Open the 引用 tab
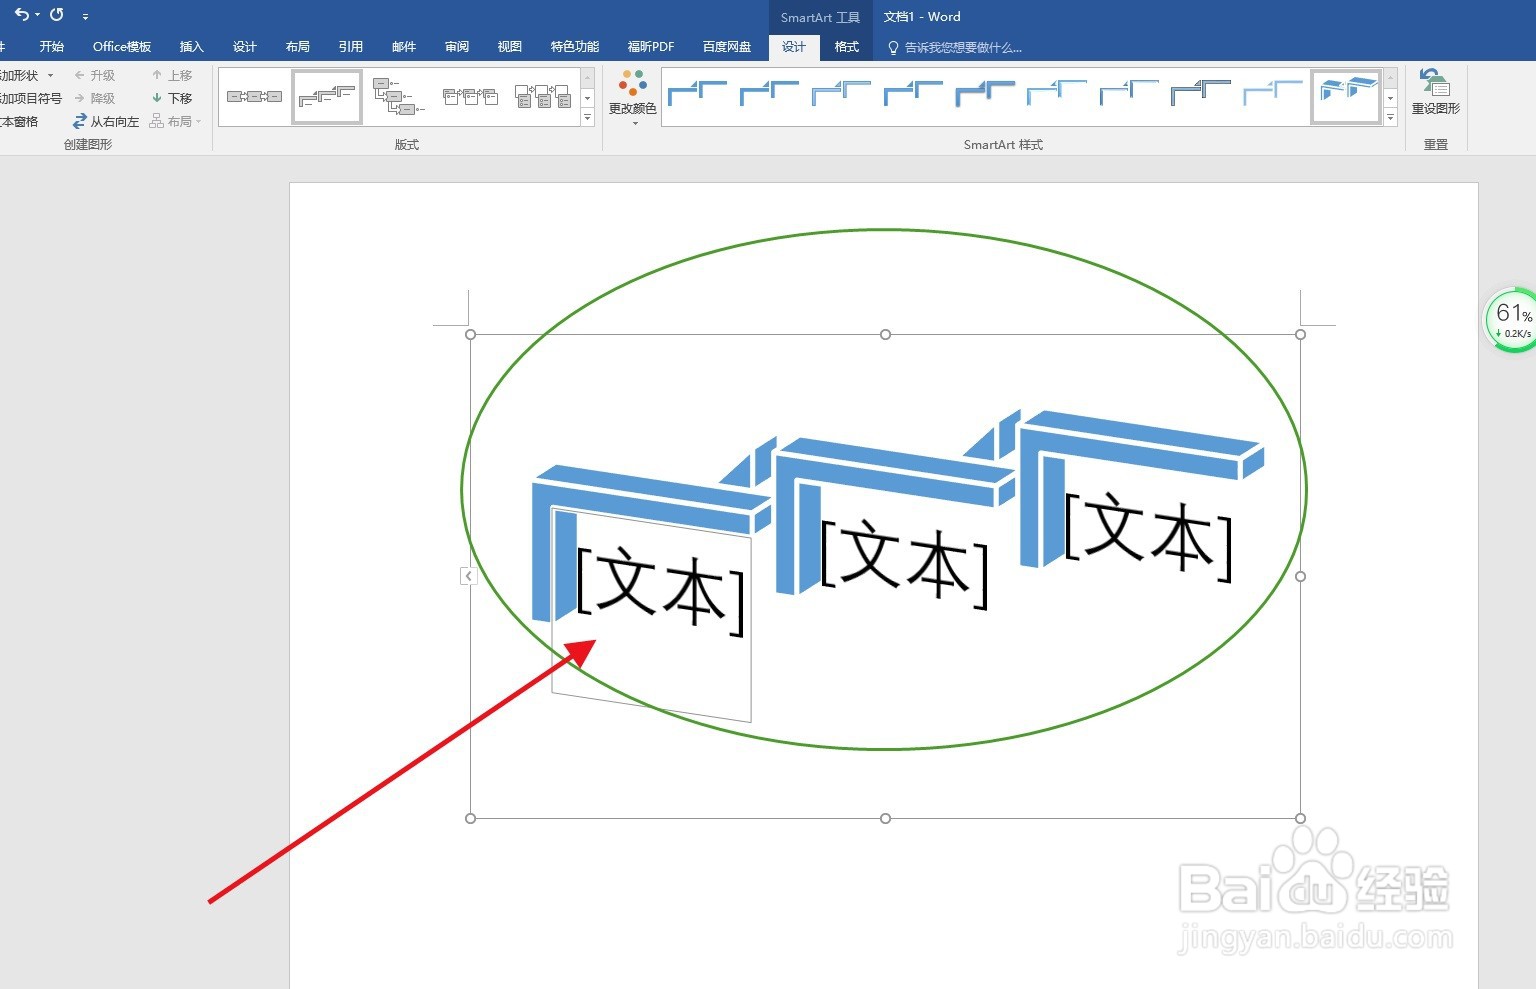 [x=350, y=47]
